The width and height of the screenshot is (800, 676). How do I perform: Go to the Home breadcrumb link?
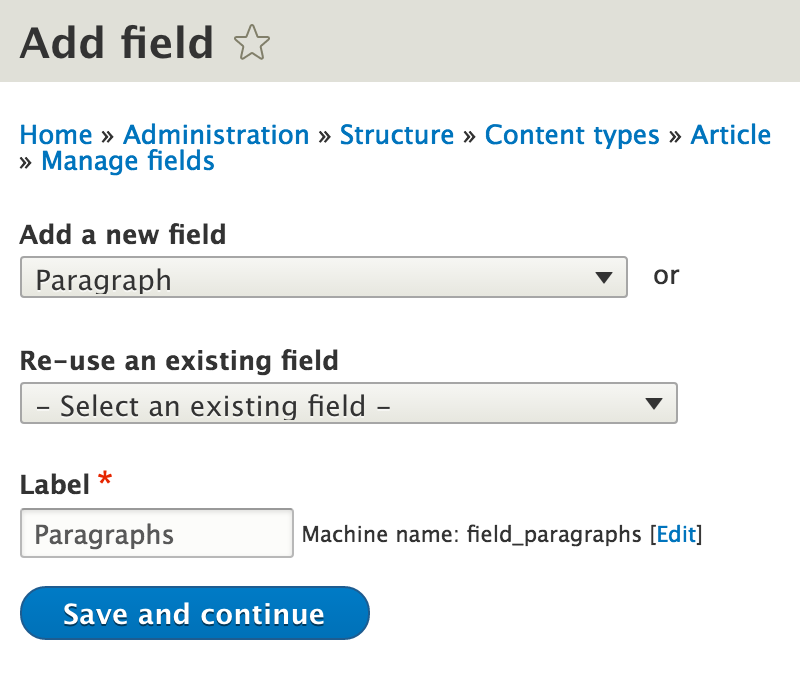coord(56,135)
